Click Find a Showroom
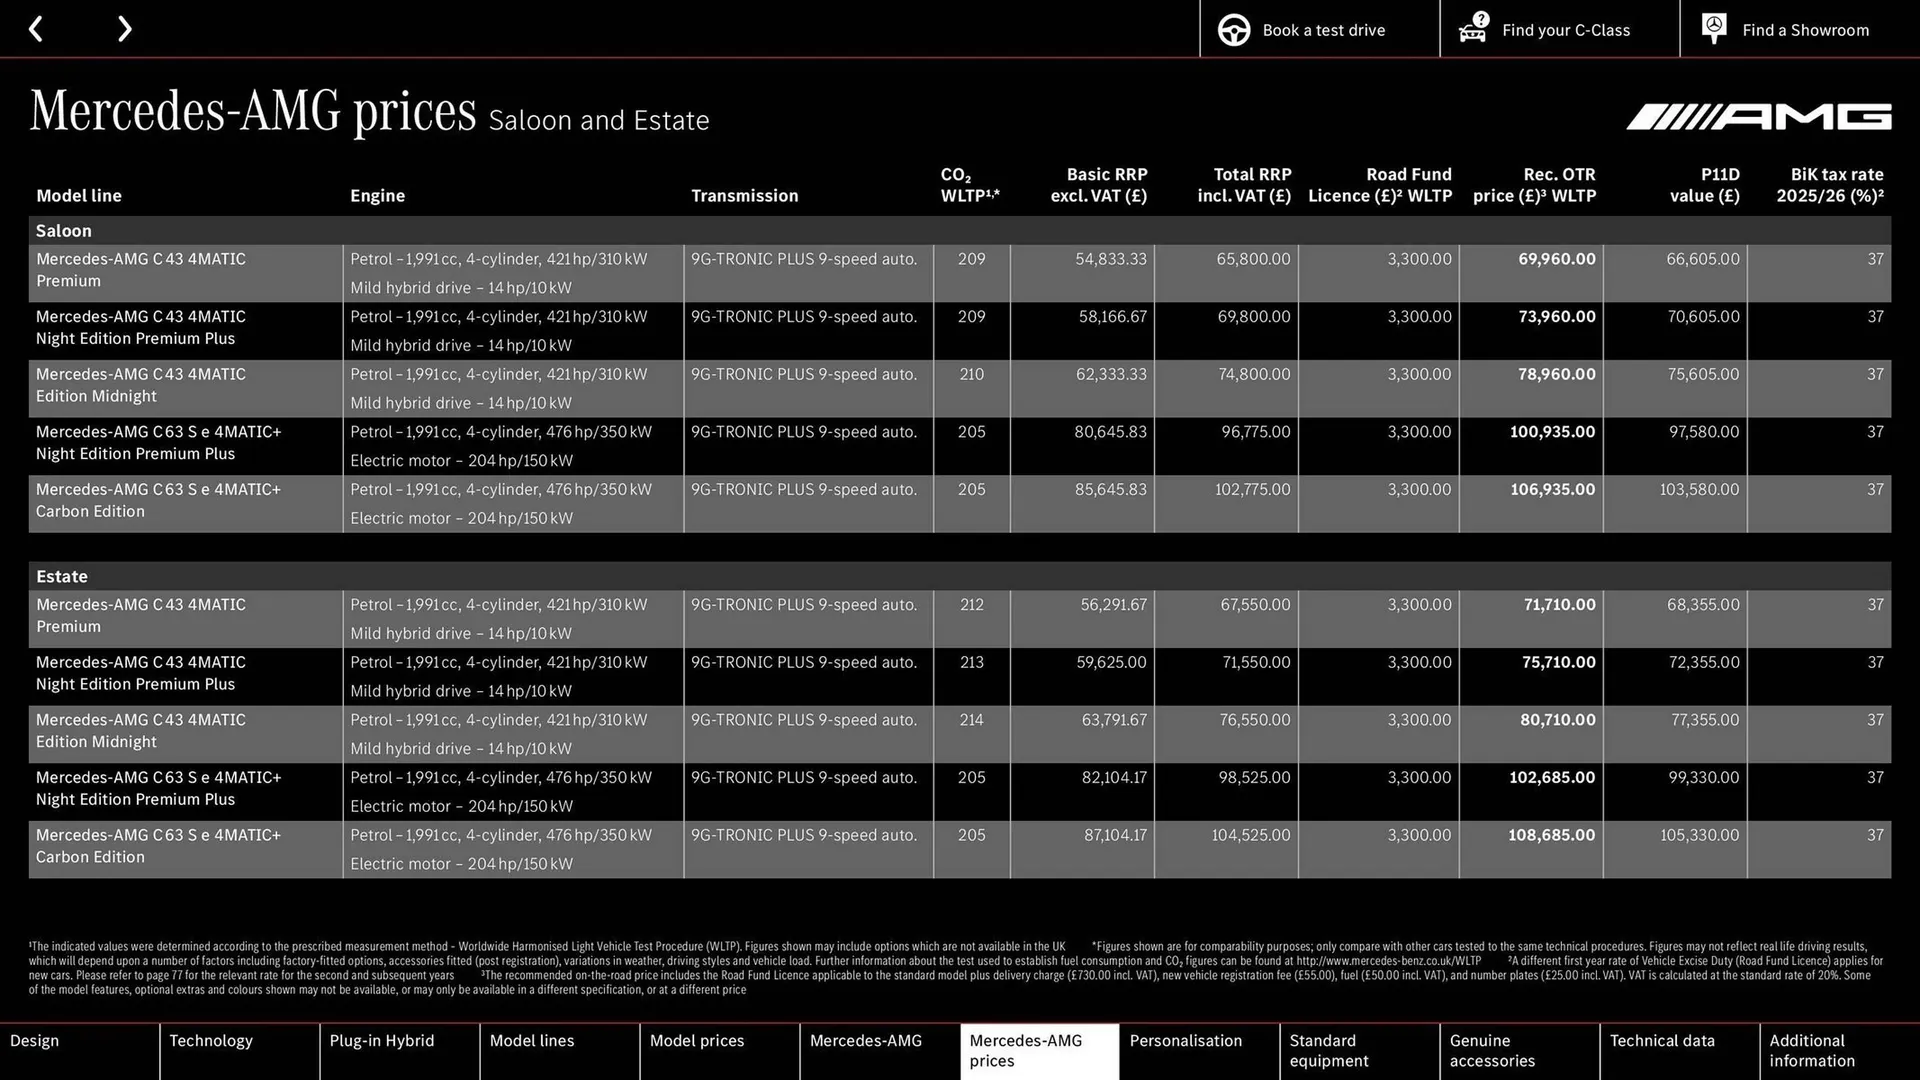The width and height of the screenshot is (1920, 1080). pos(1805,29)
